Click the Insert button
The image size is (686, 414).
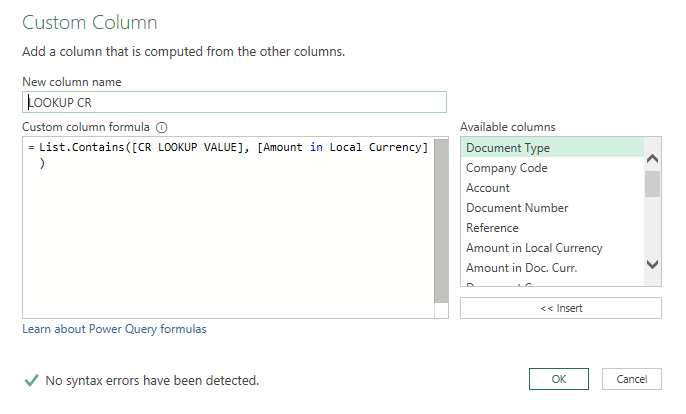pyautogui.click(x=560, y=308)
